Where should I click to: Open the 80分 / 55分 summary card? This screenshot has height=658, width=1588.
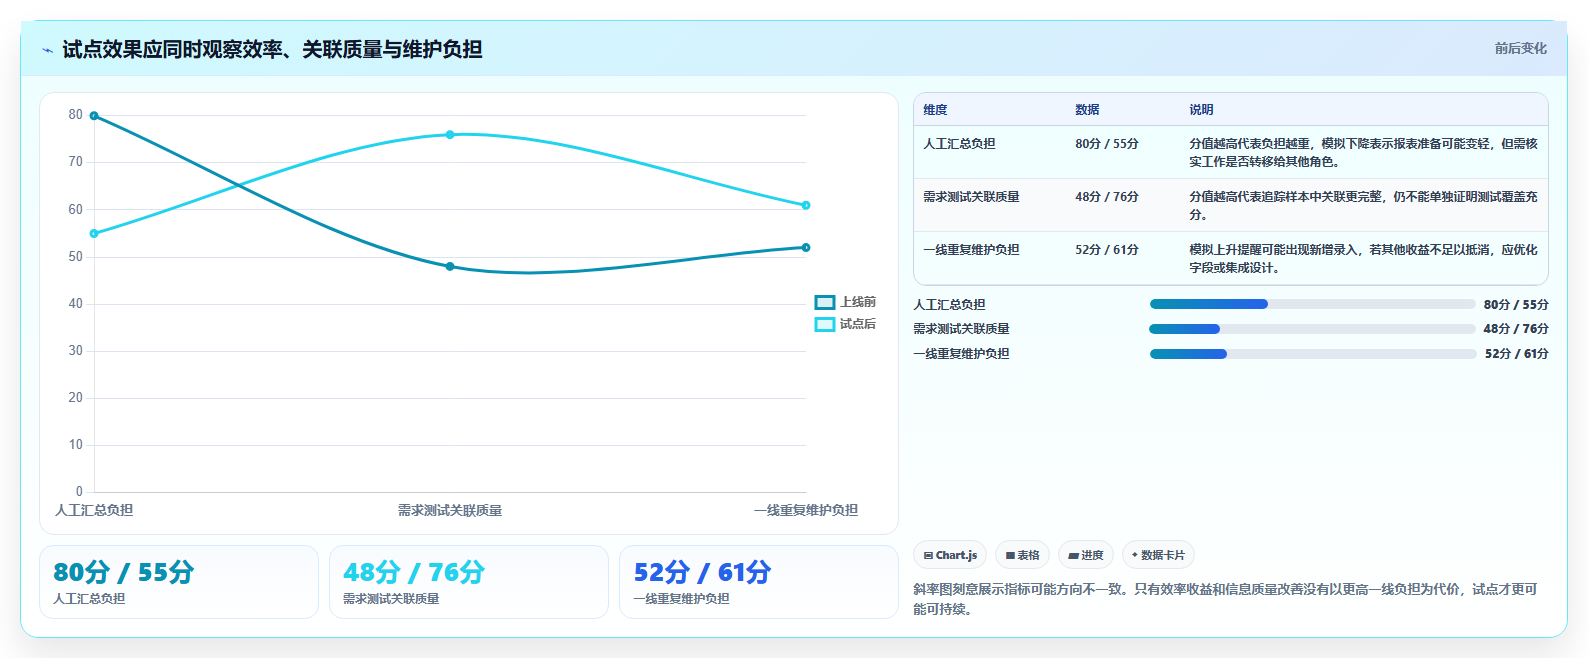179,582
